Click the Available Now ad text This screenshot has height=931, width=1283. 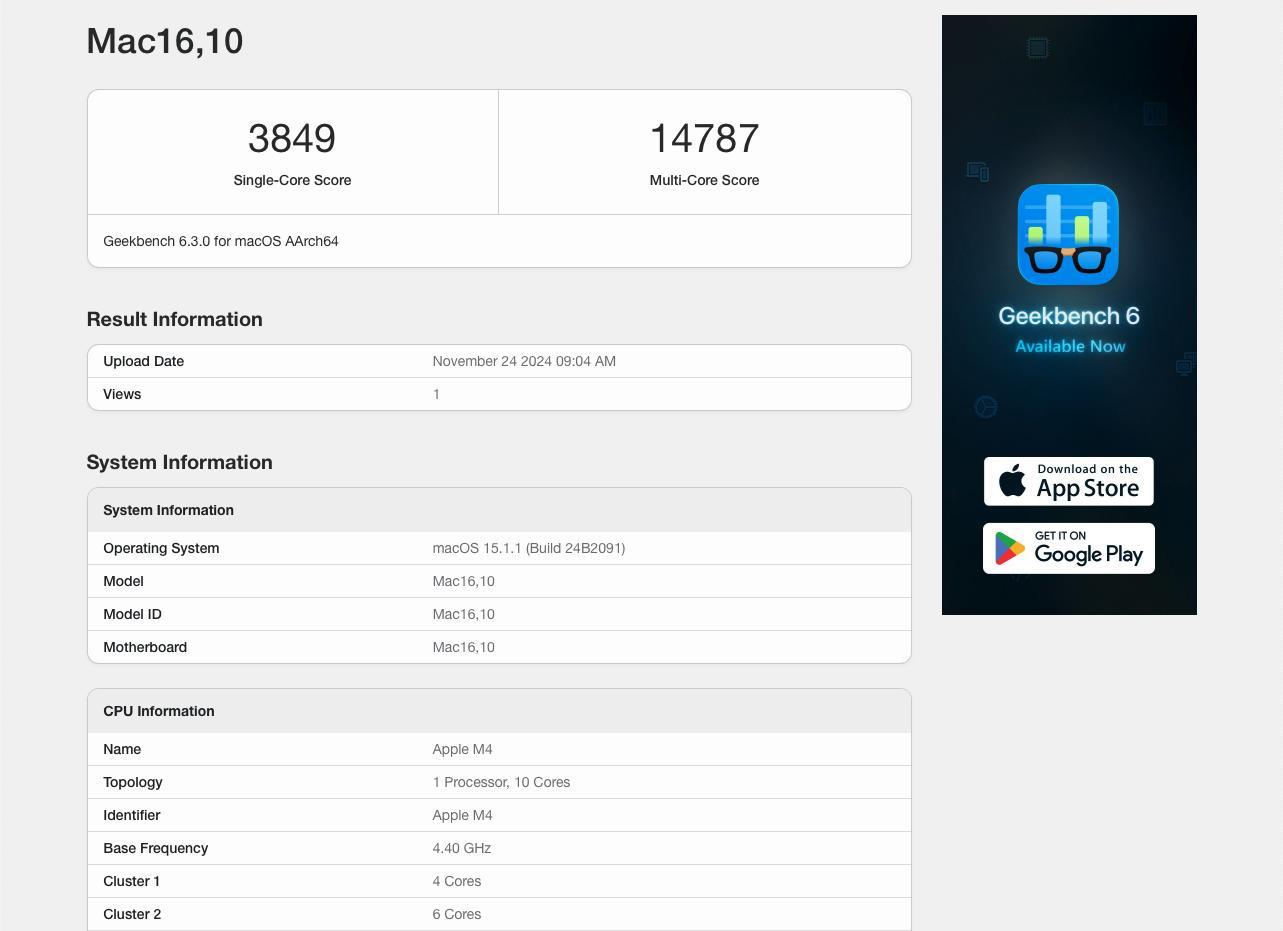pyautogui.click(x=1070, y=346)
